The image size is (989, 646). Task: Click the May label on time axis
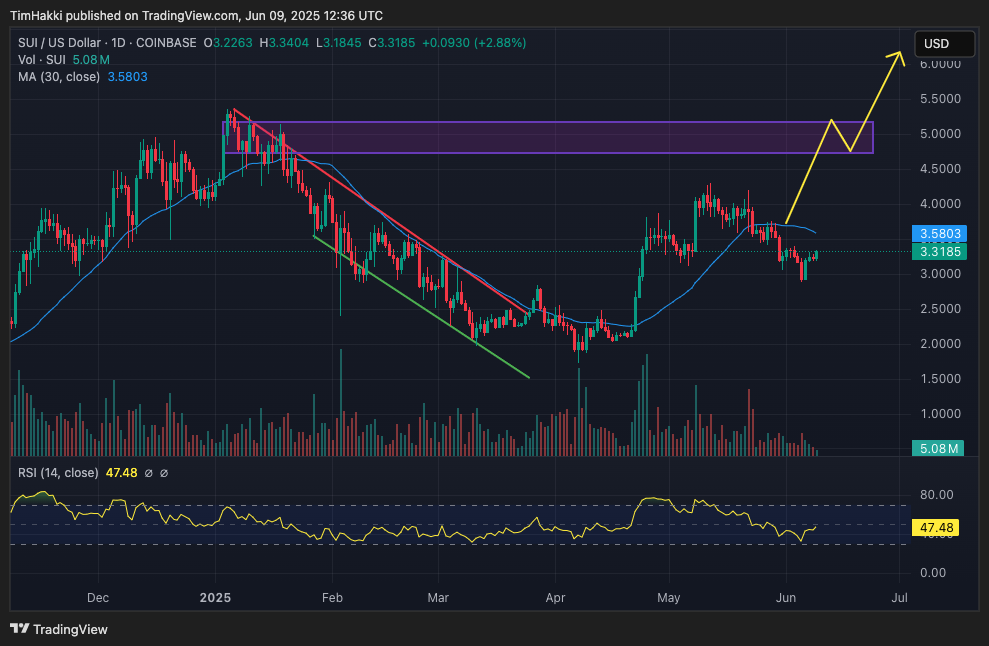(x=669, y=597)
